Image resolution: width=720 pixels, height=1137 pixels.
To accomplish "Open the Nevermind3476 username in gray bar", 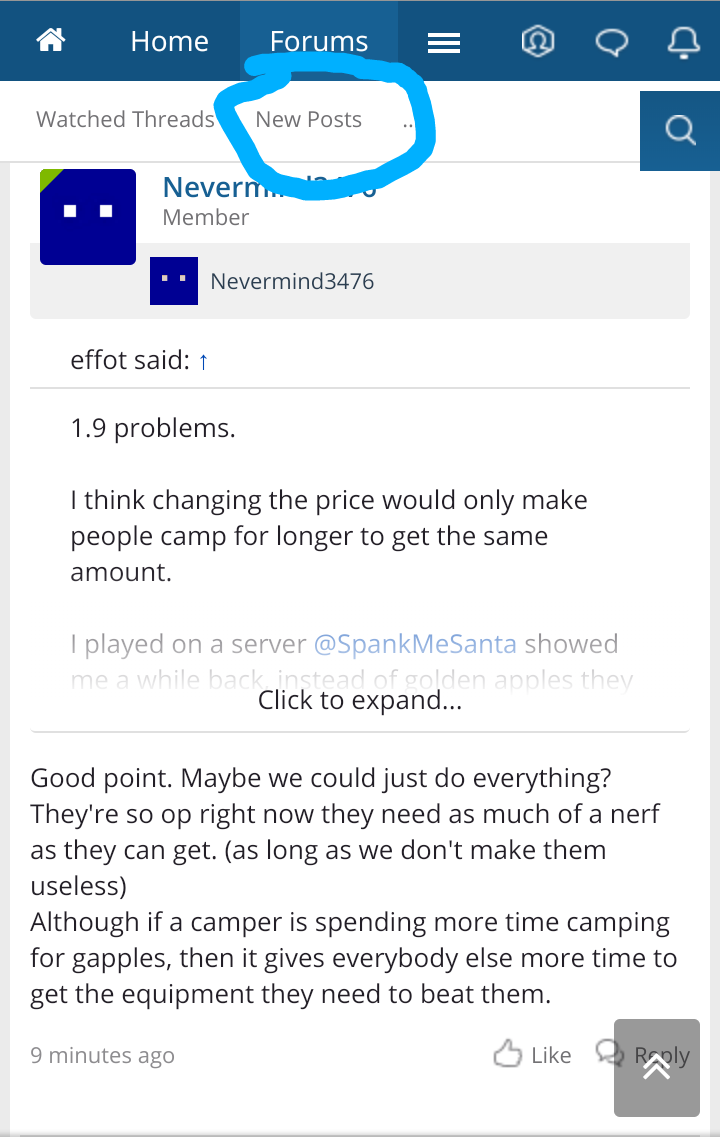I will pos(292,281).
